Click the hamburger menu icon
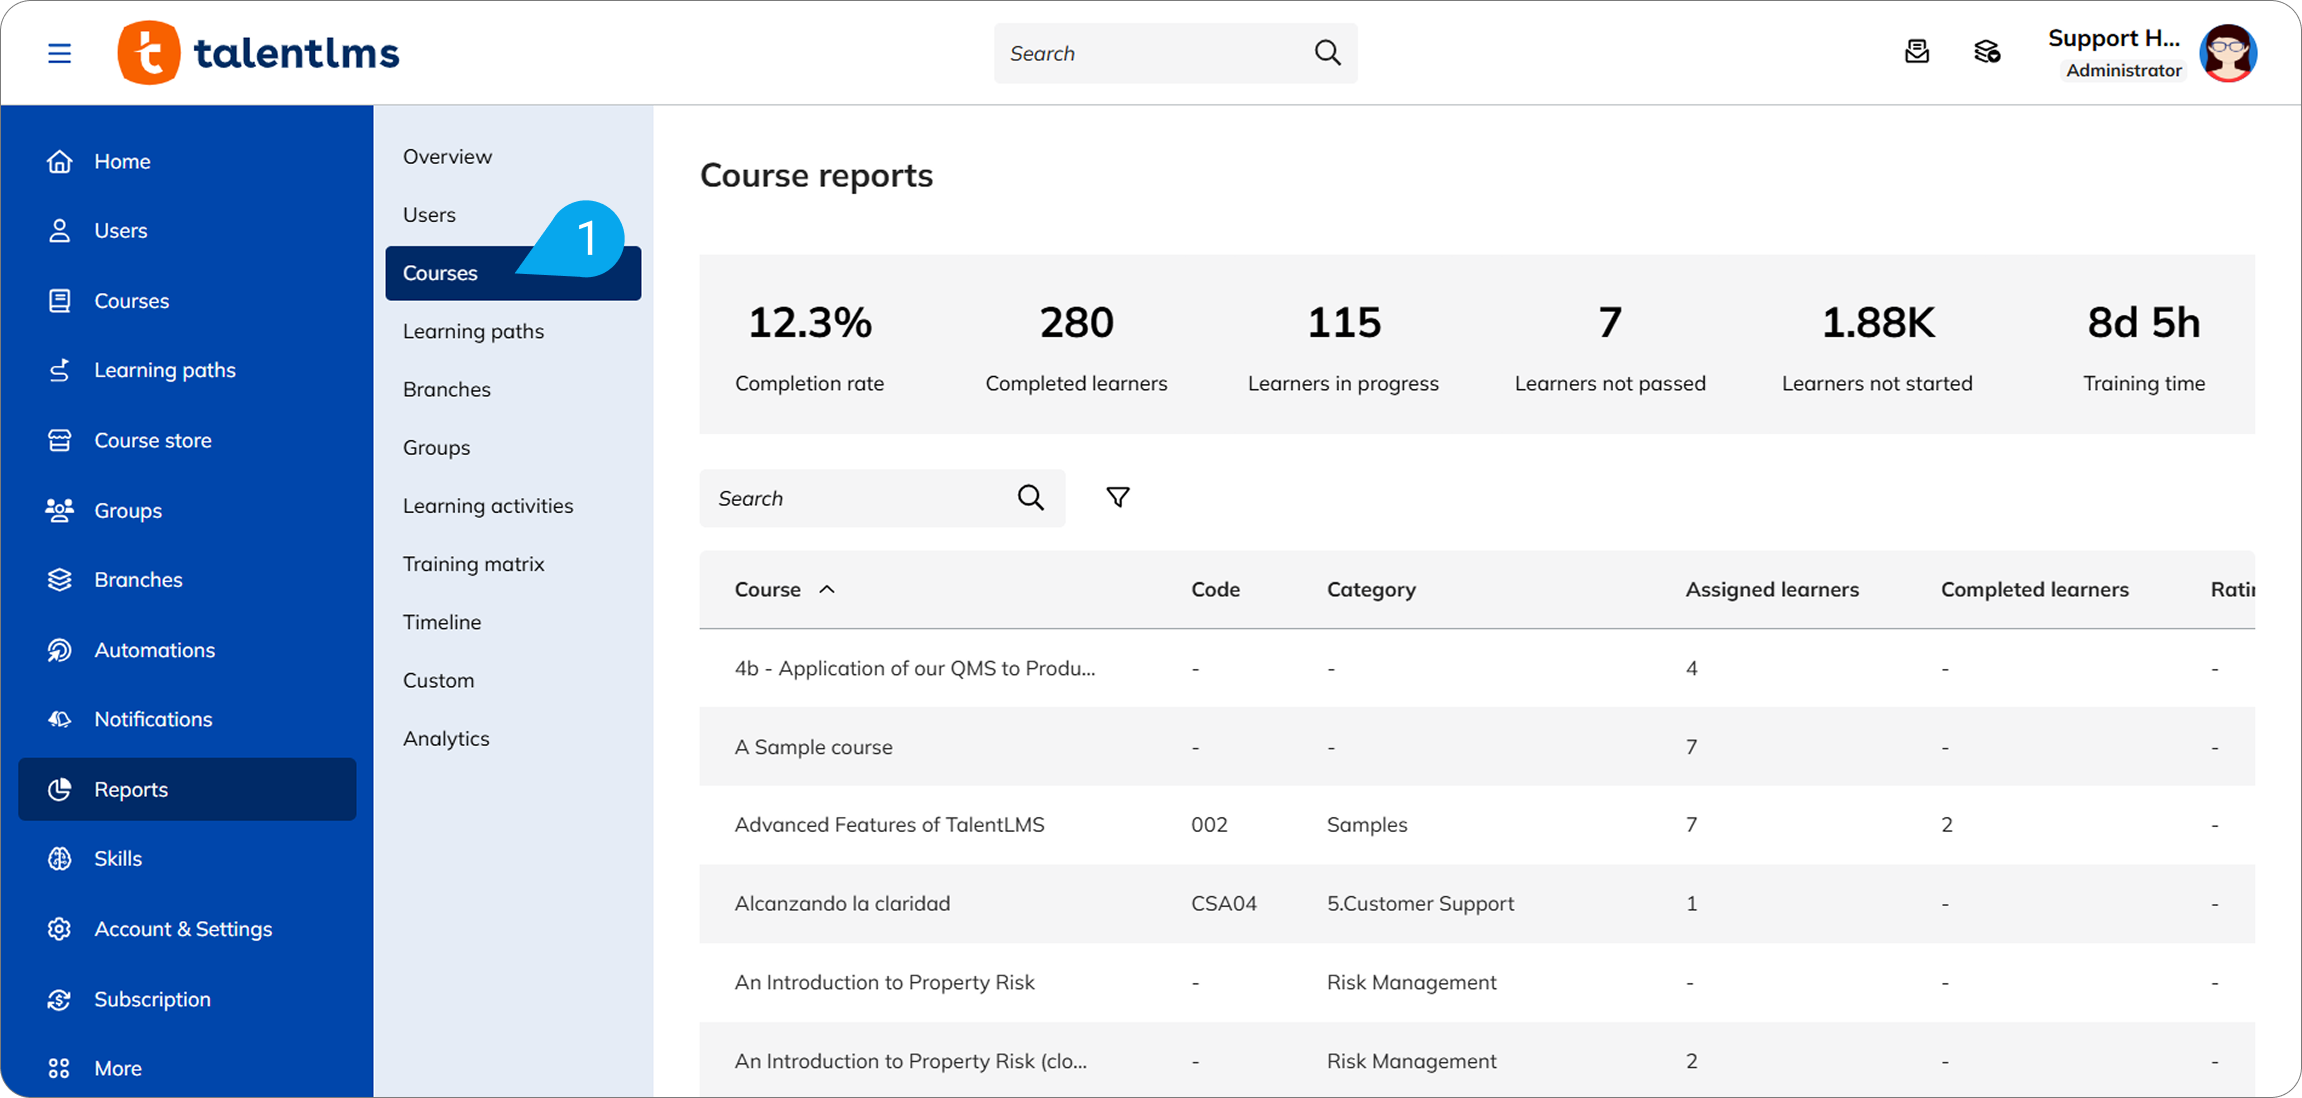 [x=59, y=53]
